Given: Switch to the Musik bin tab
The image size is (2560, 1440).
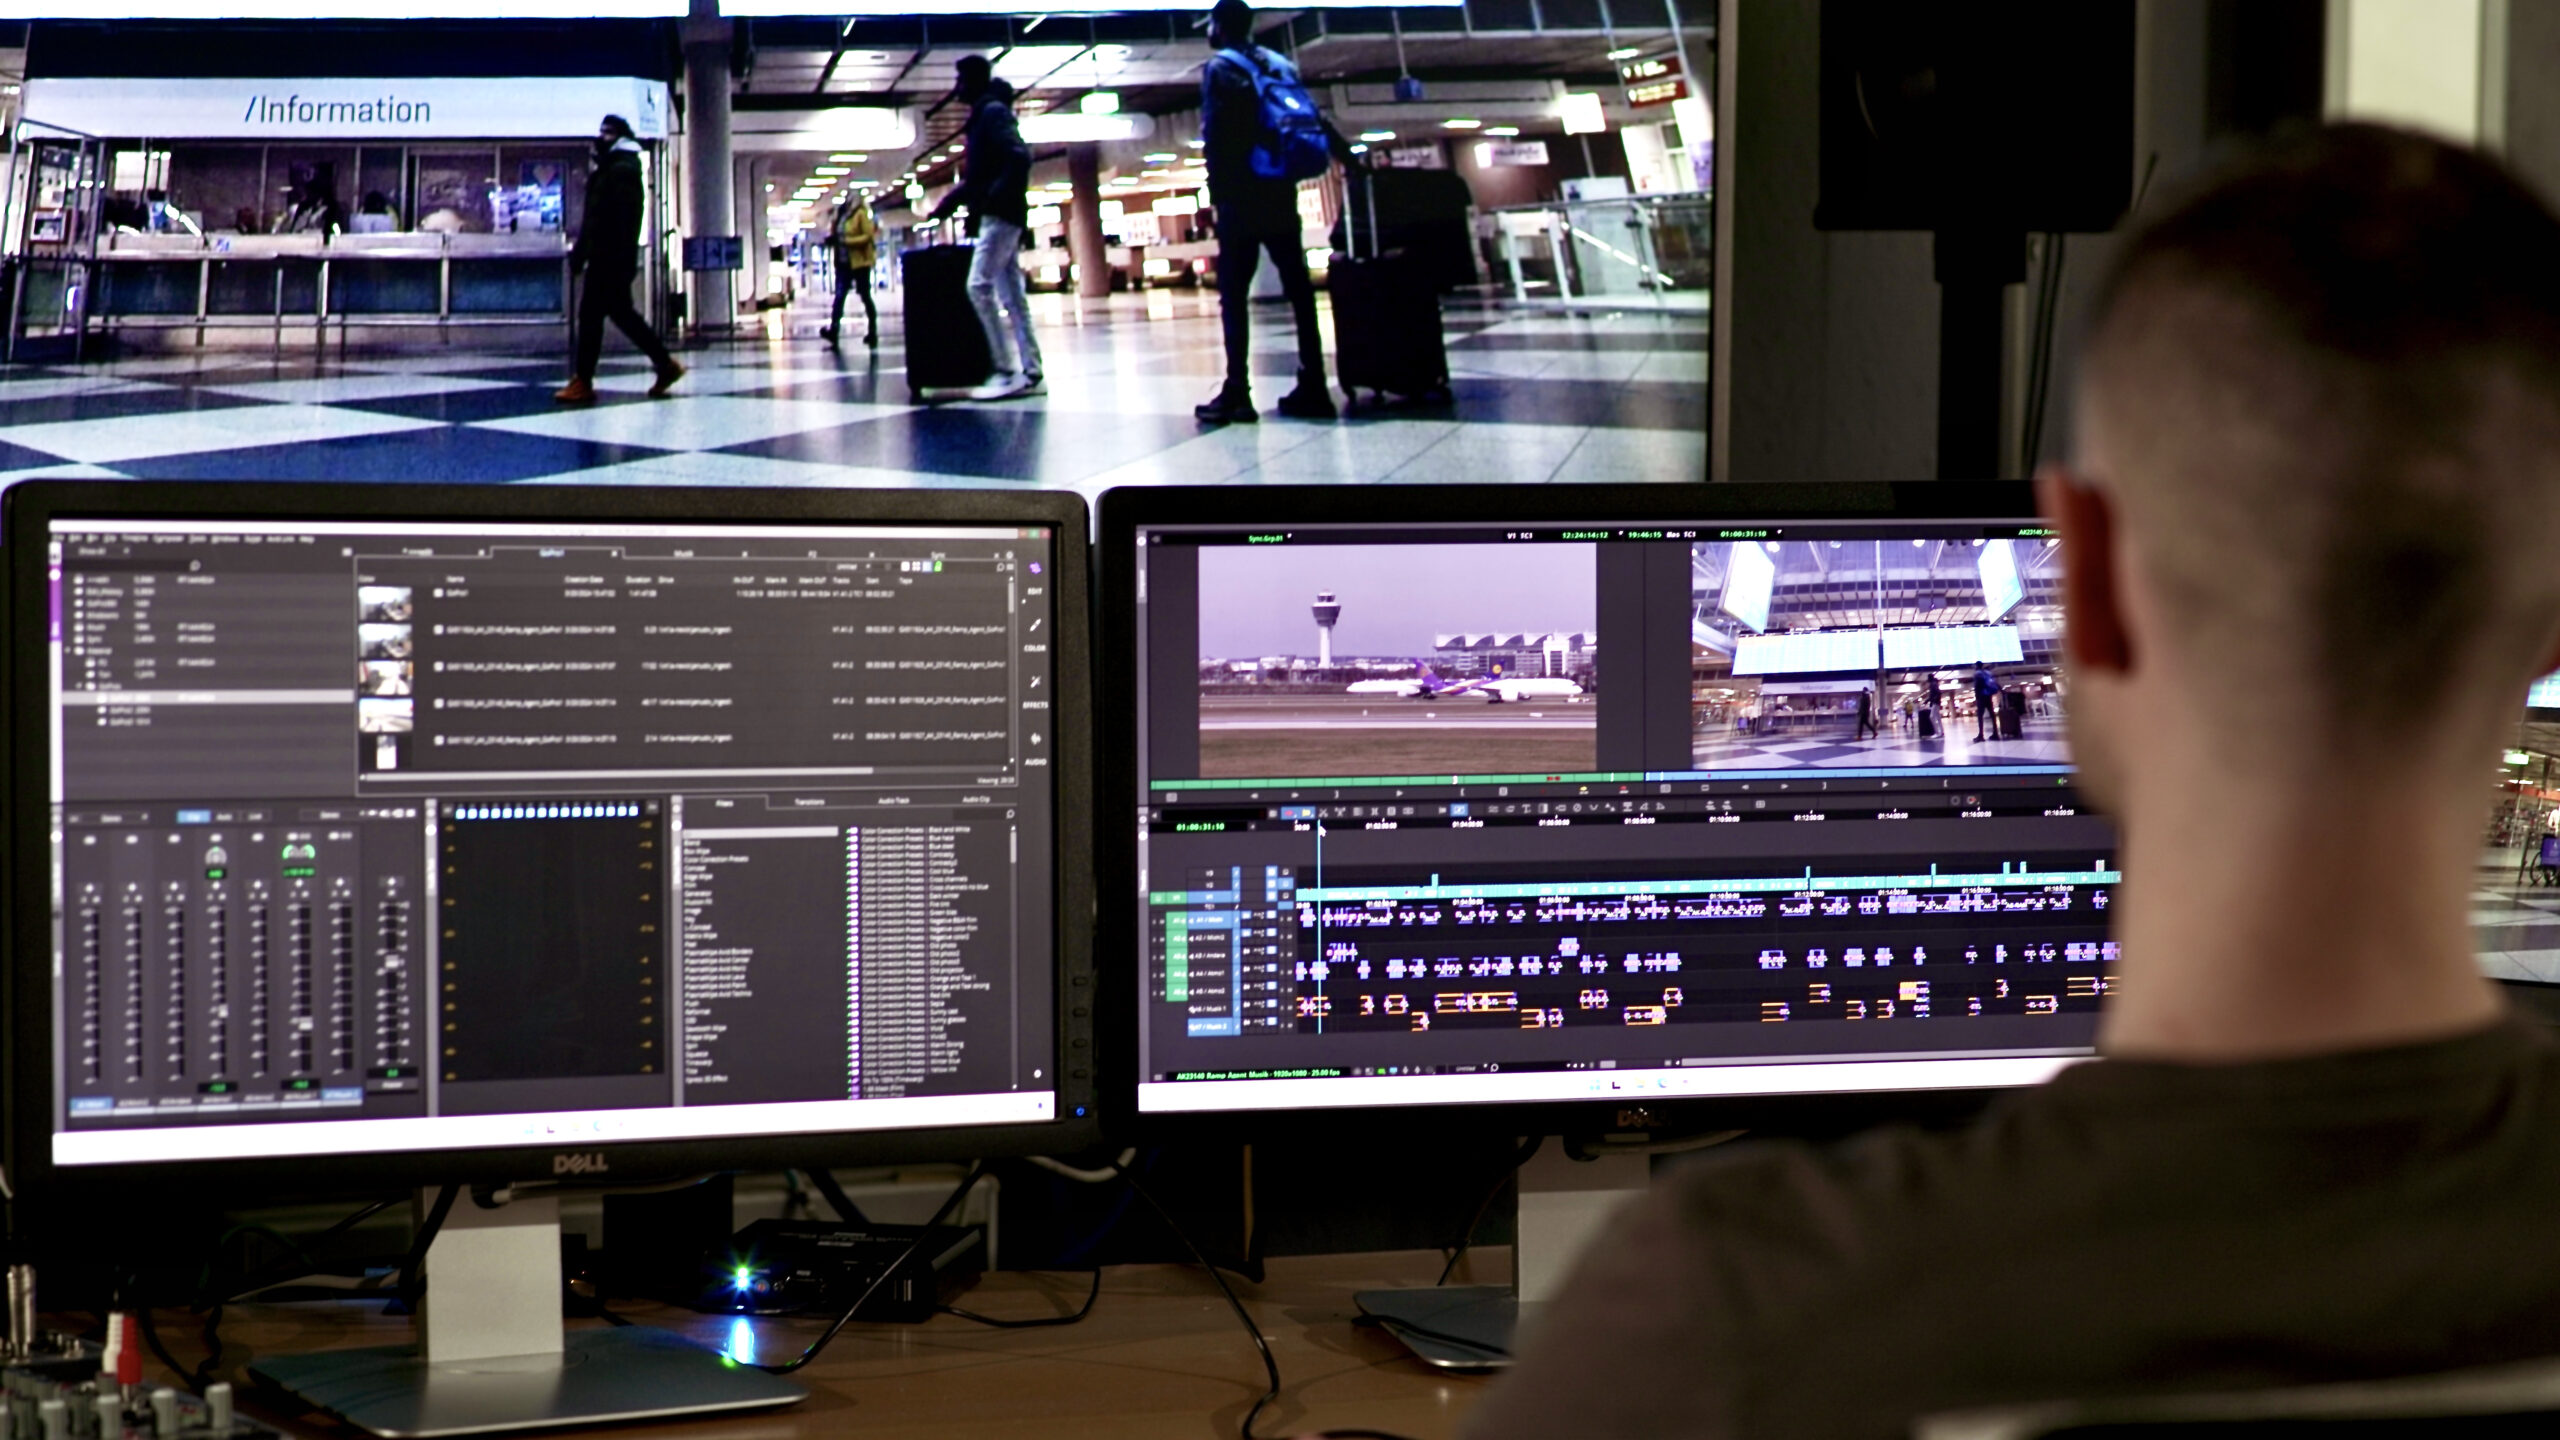Looking at the screenshot, I should [683, 553].
